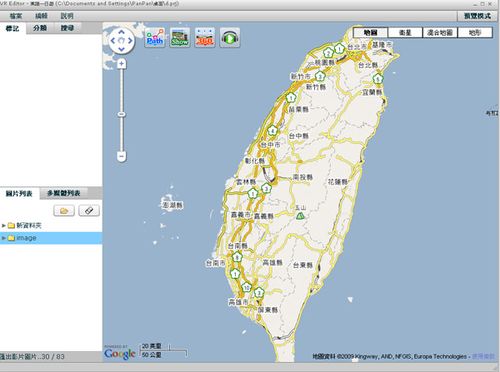Click the 玉山 mountain triangle icon
500x372 pixels.
point(300,216)
